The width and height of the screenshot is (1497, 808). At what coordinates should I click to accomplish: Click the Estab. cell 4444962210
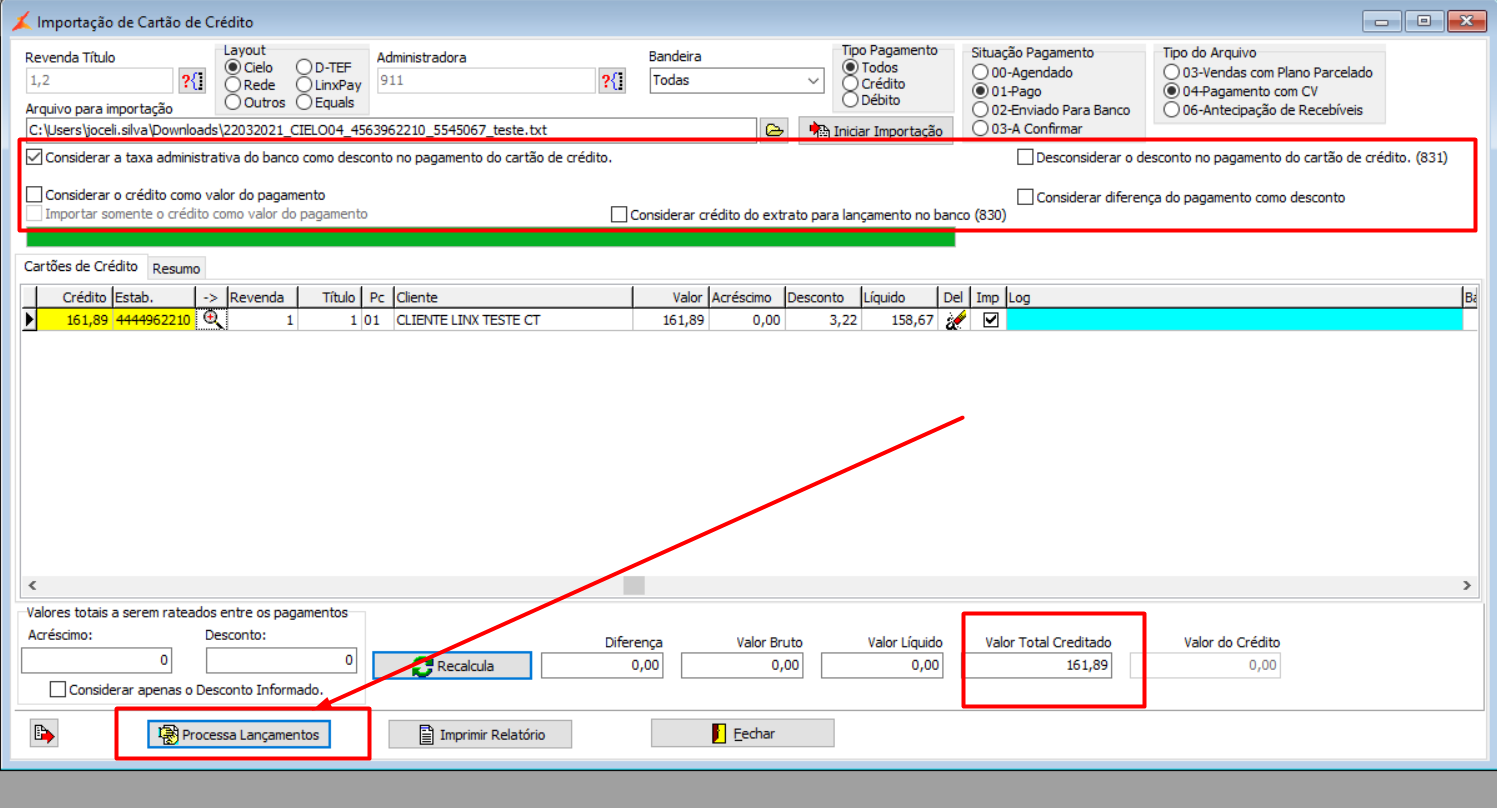154,320
